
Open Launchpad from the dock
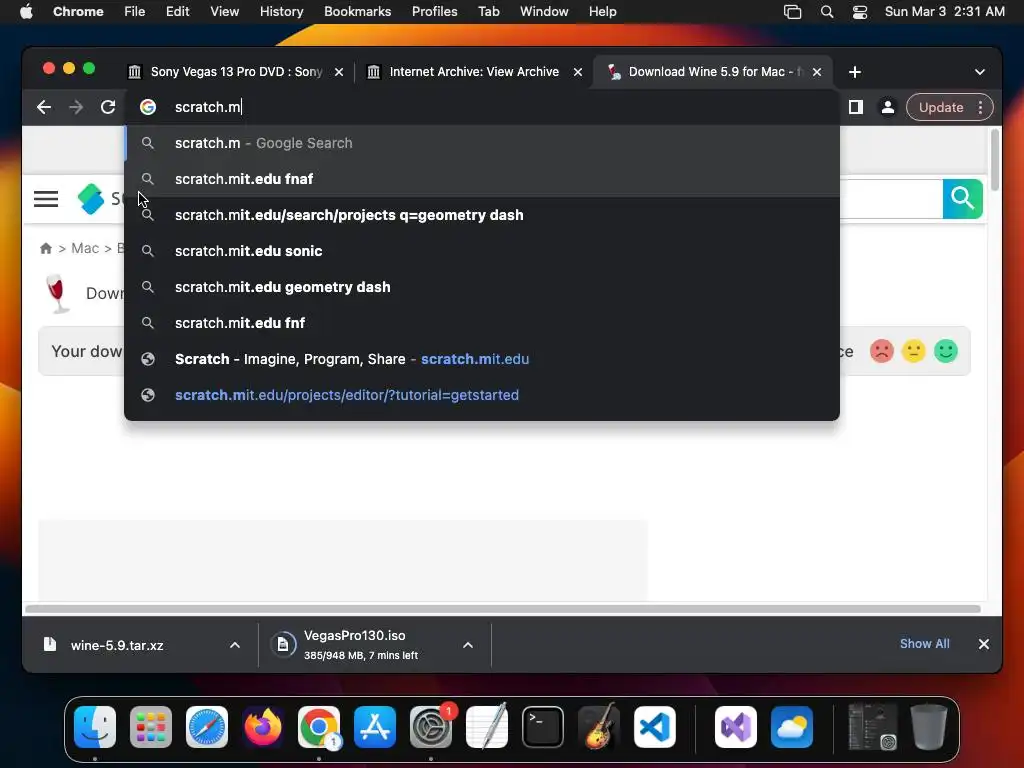[x=151, y=727]
